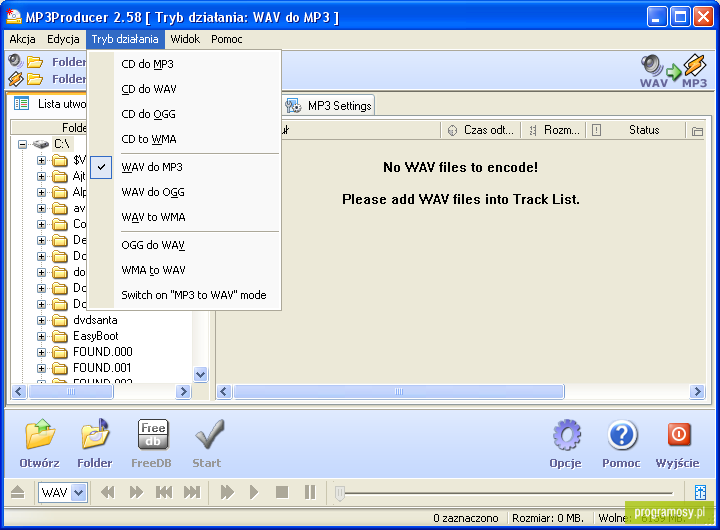The width and height of the screenshot is (720, 530).
Task: Open Pomoc question-mark help
Action: click(622, 434)
